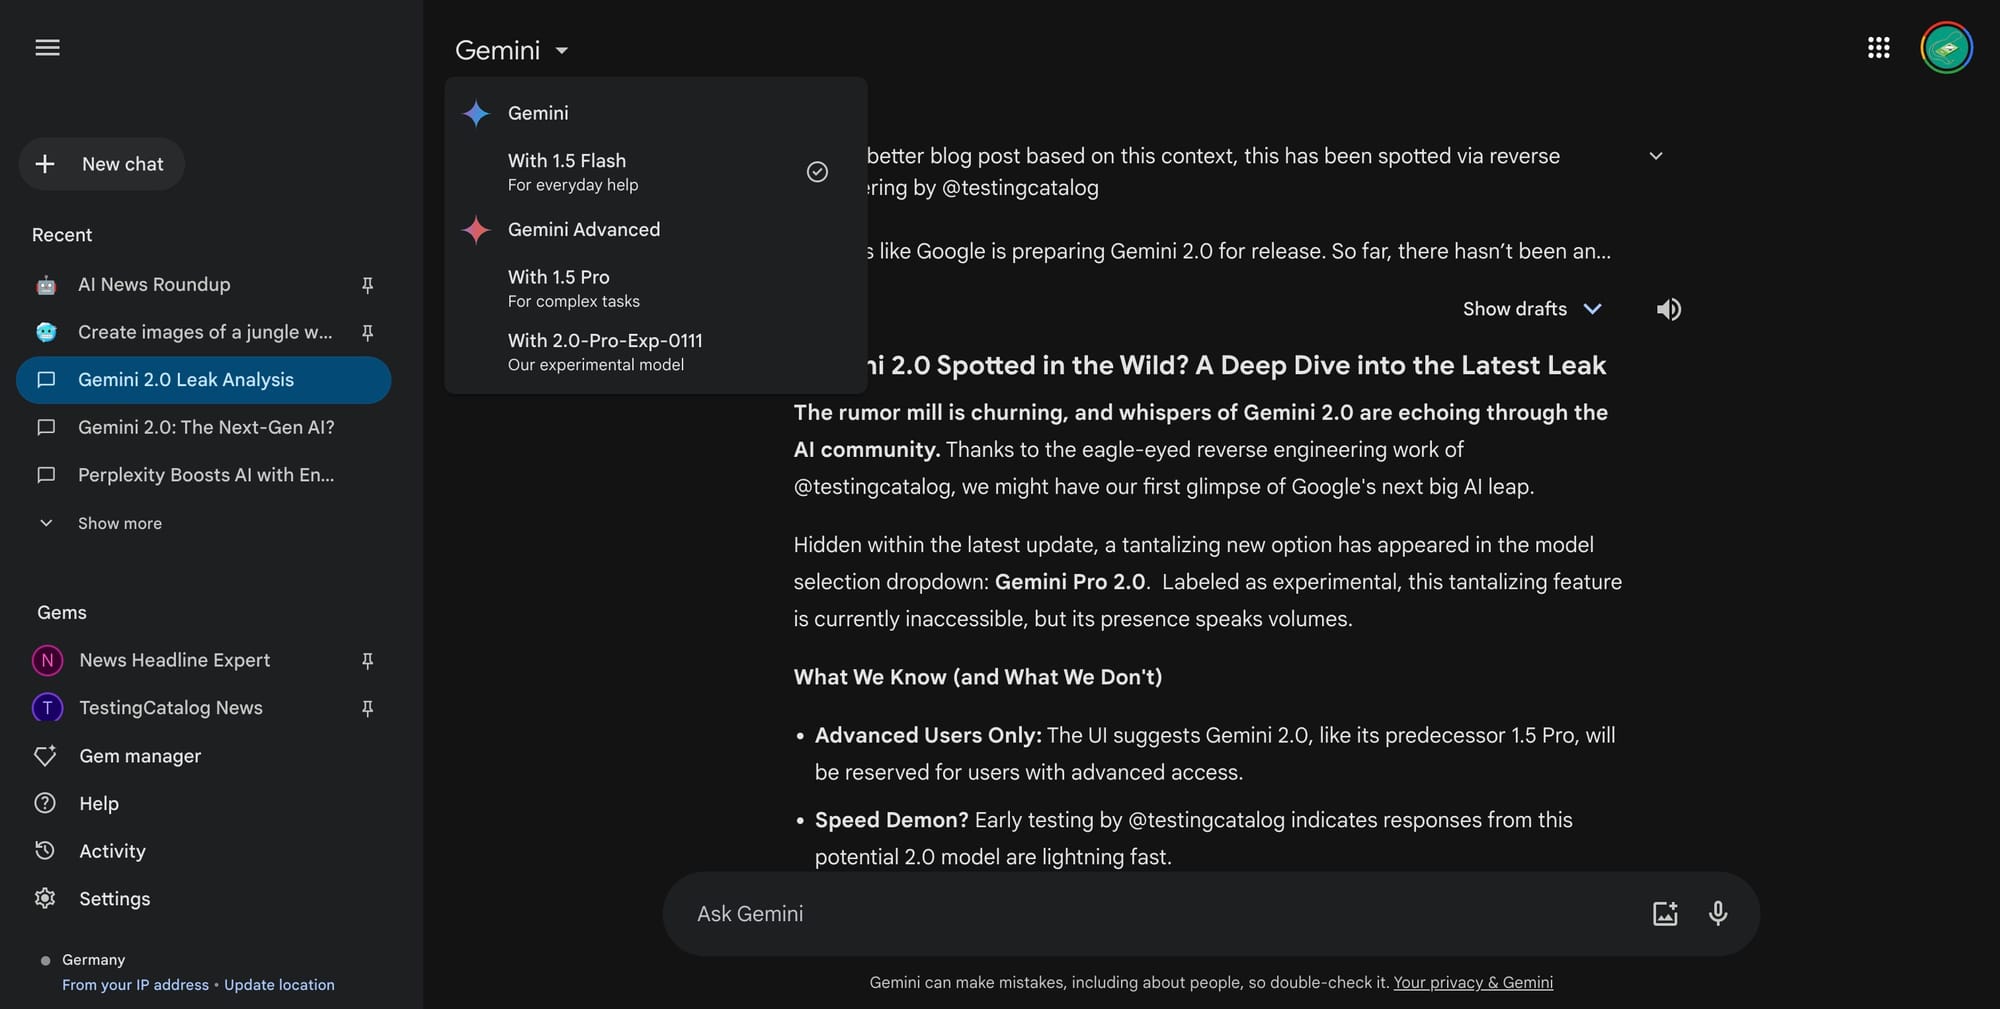Pin the AI News Roundup conversation
Image resolution: width=2000 pixels, height=1009 pixels.
pyautogui.click(x=368, y=285)
